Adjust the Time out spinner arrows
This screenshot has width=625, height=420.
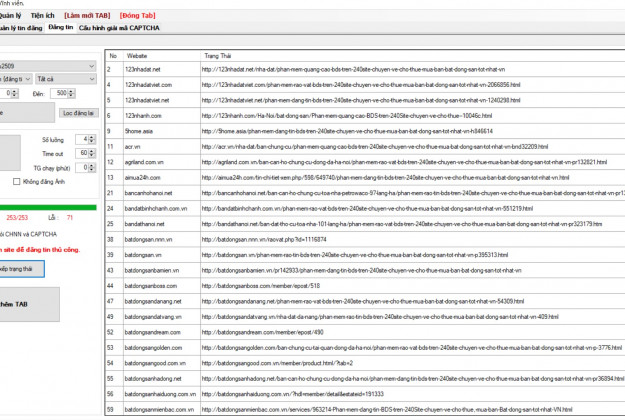[x=92, y=153]
